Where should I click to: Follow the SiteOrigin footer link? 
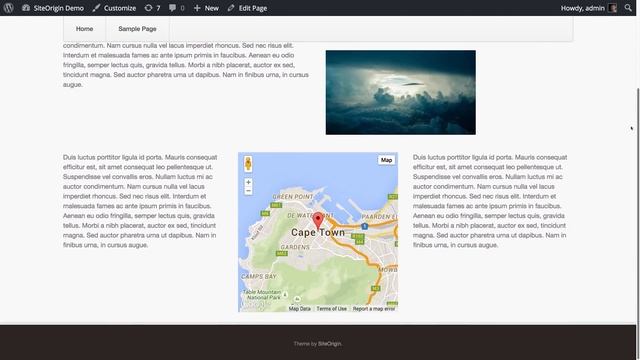click(329, 344)
